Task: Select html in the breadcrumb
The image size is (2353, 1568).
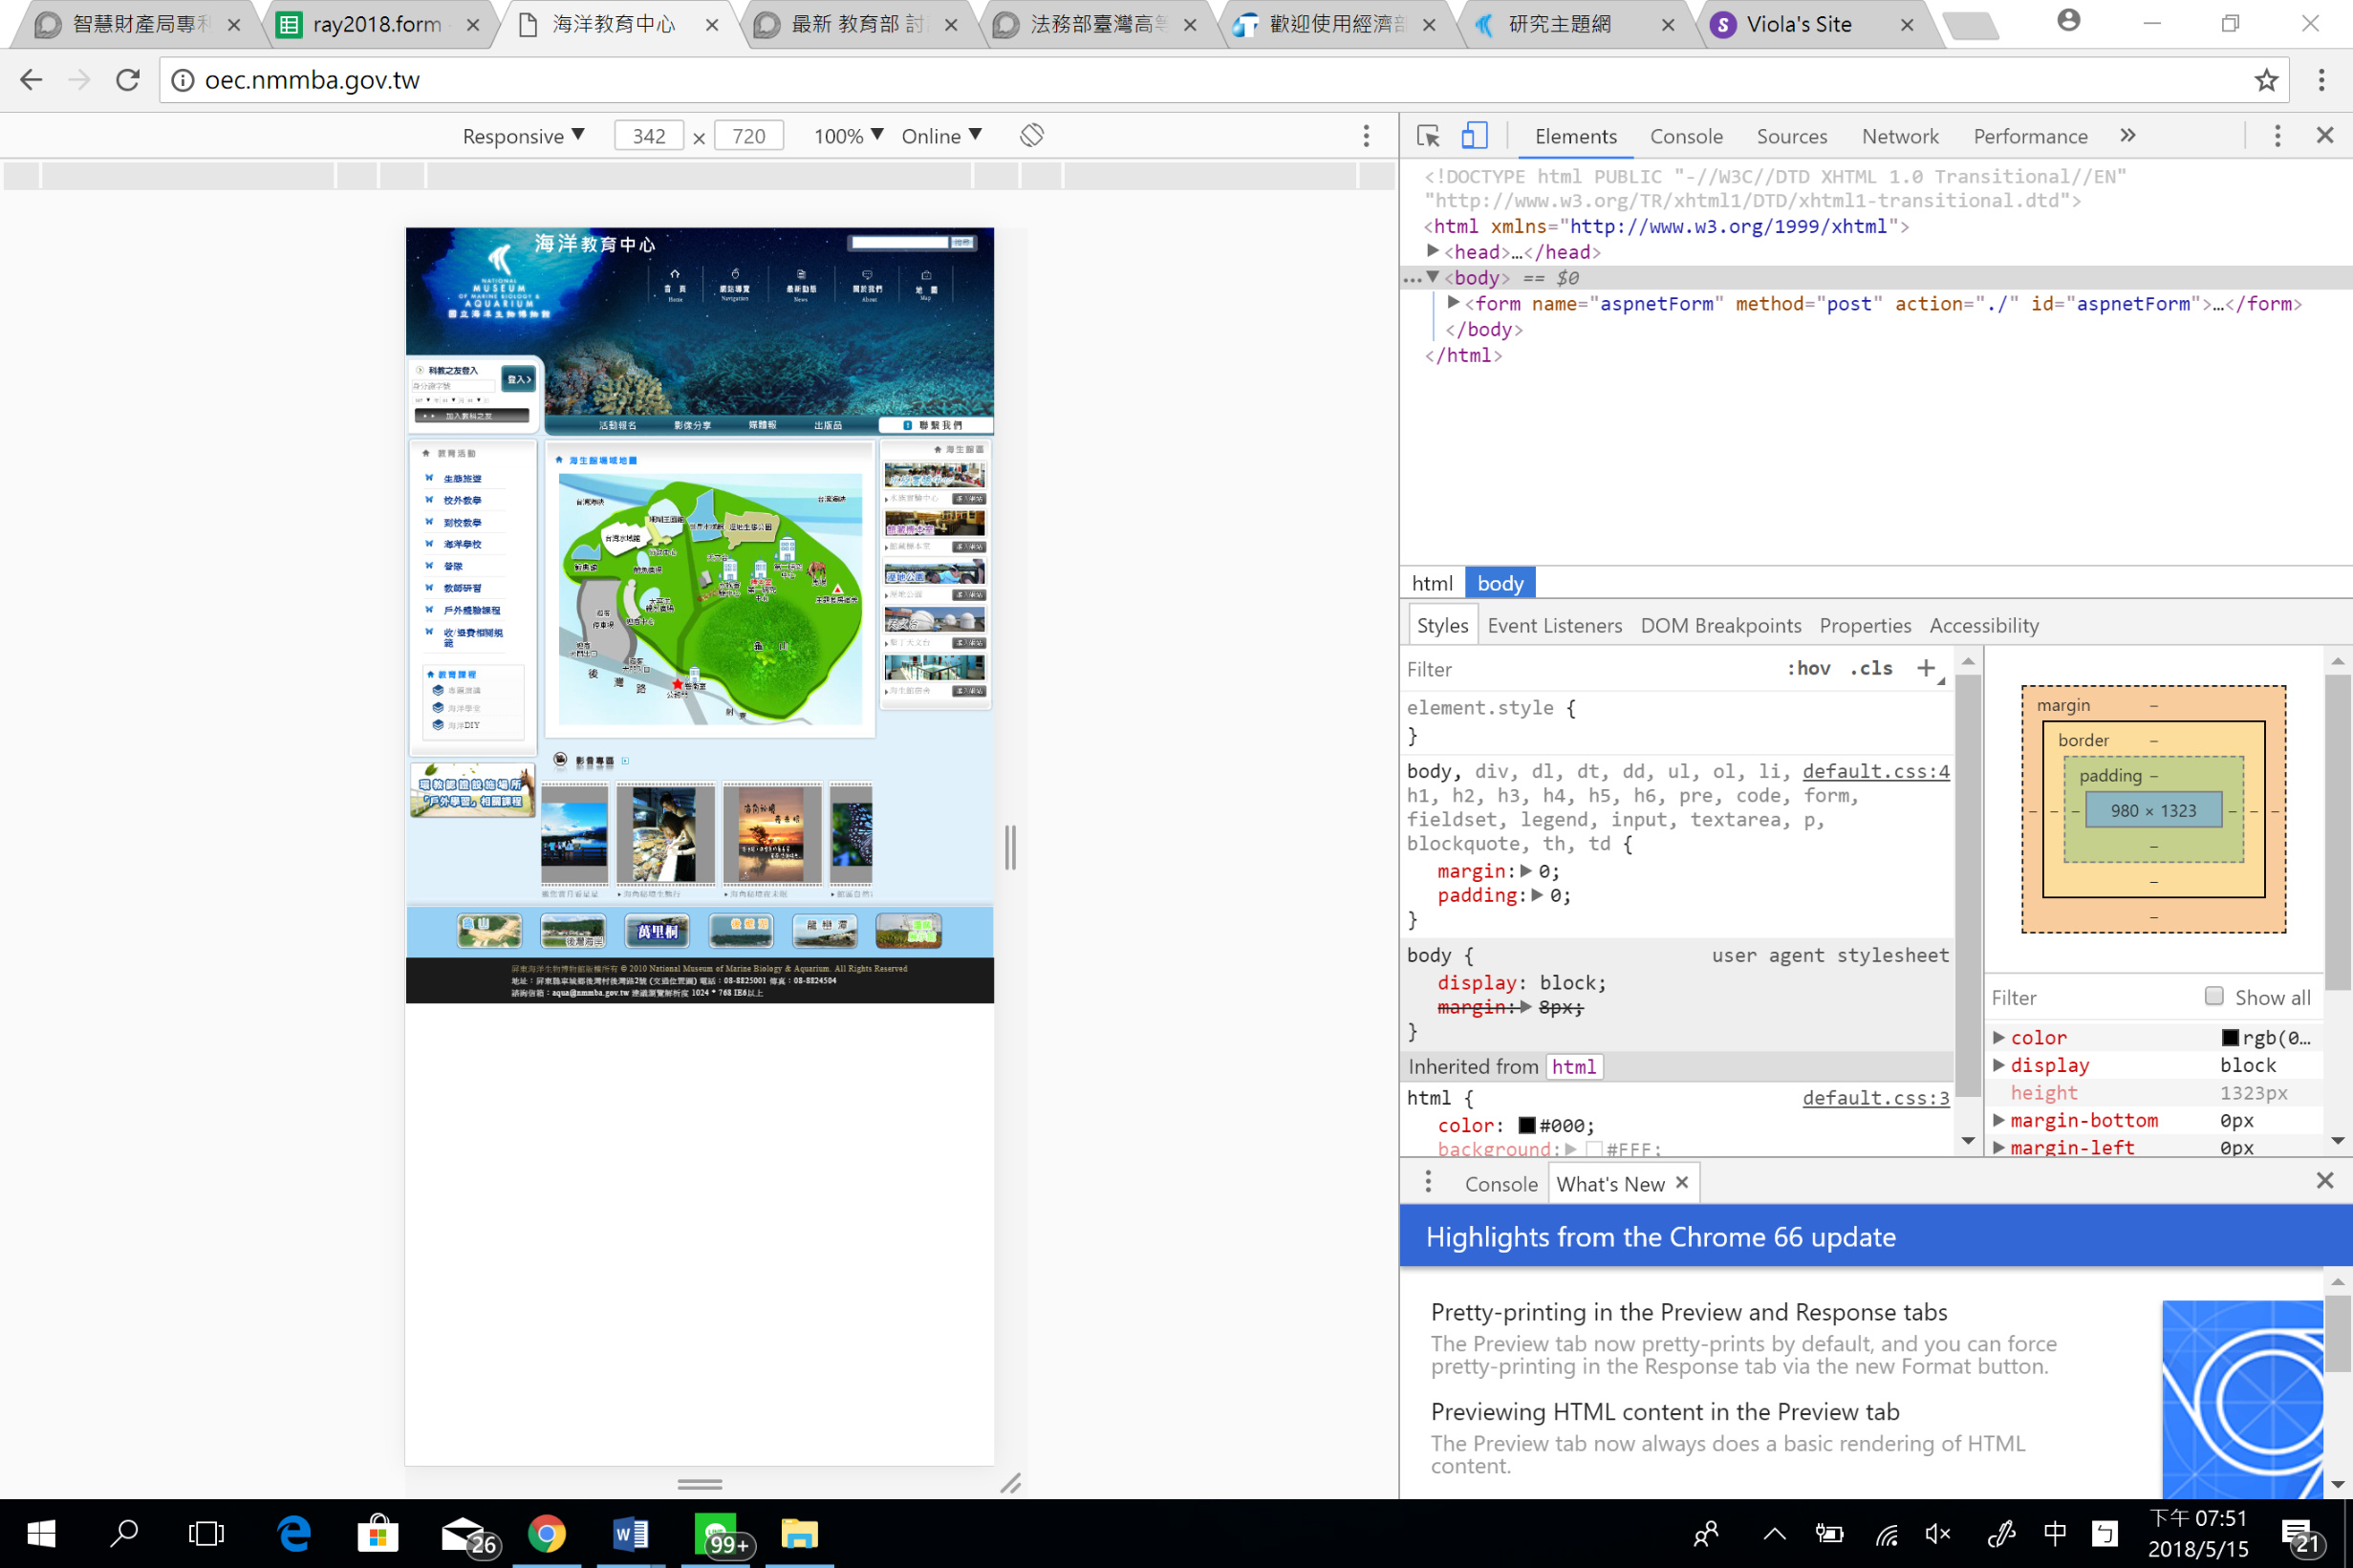Action: coord(1432,583)
